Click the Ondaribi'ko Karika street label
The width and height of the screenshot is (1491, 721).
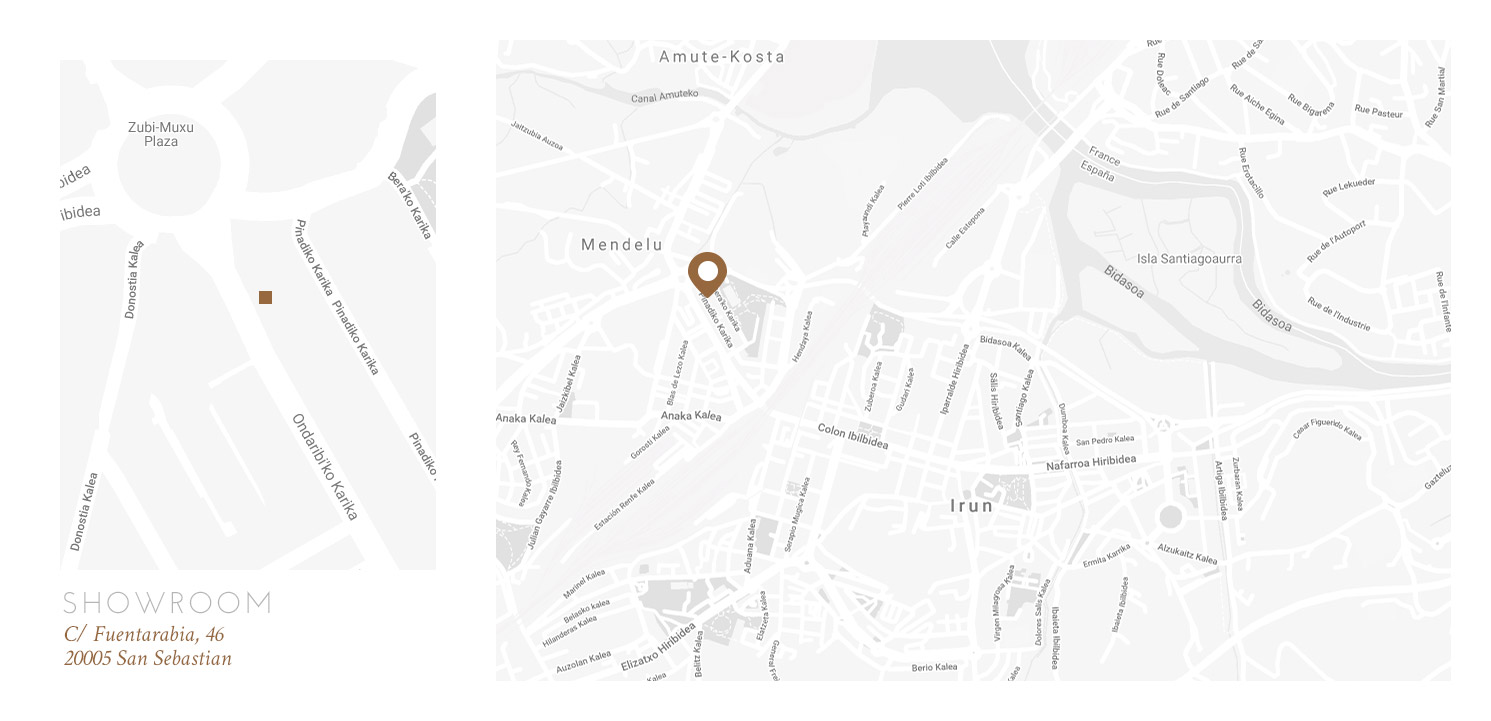[x=324, y=467]
